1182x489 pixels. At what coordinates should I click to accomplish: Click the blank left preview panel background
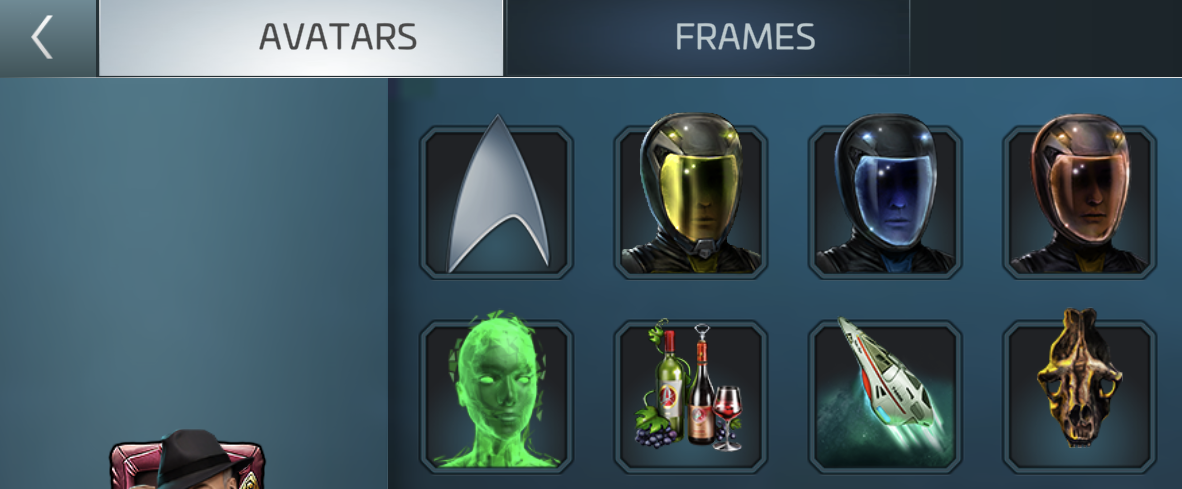pos(194,249)
